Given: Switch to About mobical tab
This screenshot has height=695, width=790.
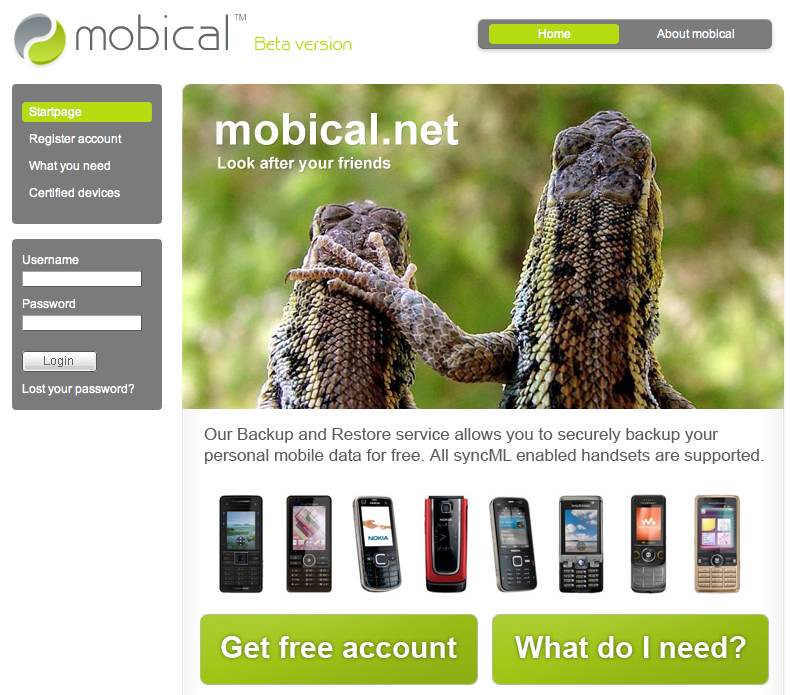Looking at the screenshot, I should (x=695, y=34).
